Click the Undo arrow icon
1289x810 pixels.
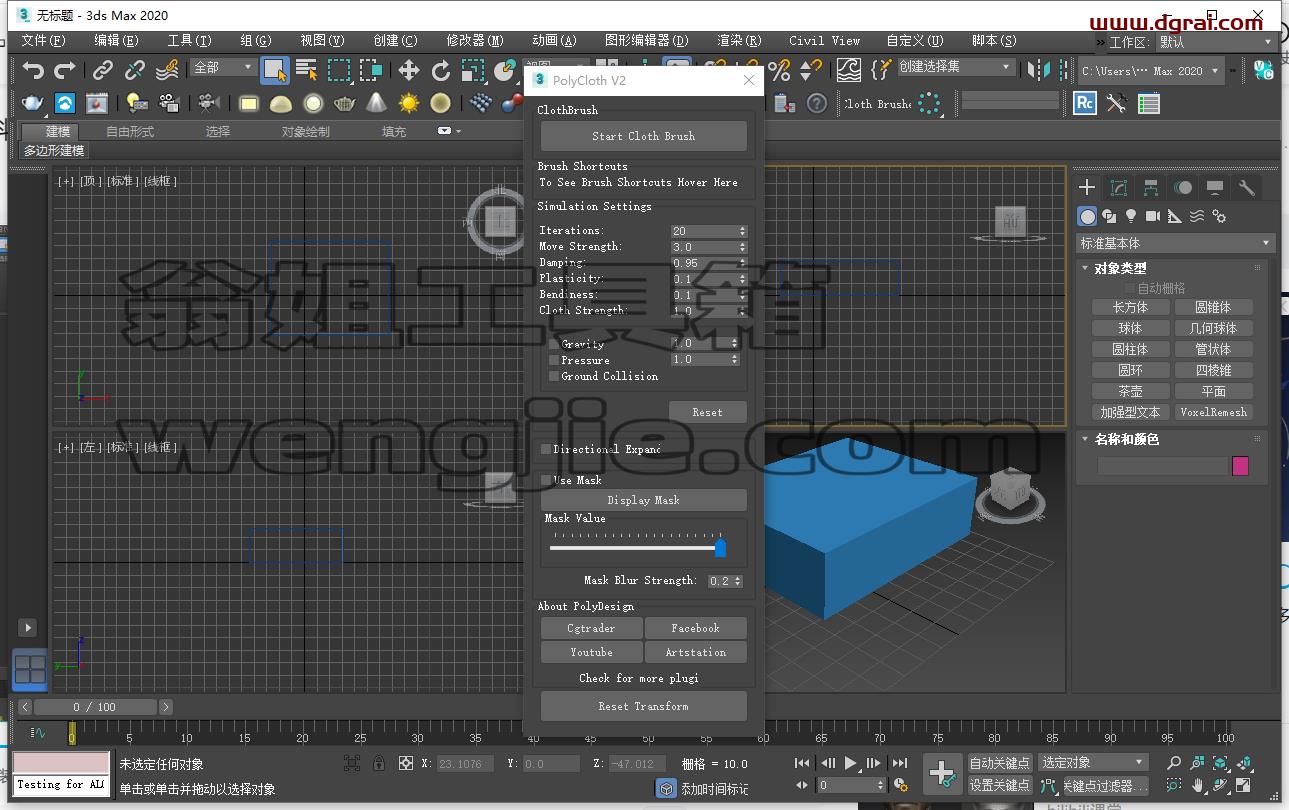(33, 70)
